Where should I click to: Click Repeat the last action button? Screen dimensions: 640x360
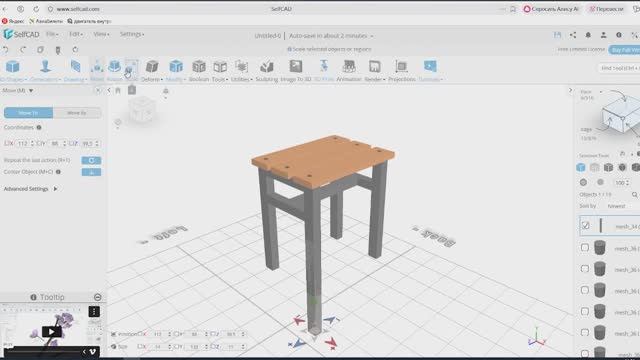click(91, 160)
